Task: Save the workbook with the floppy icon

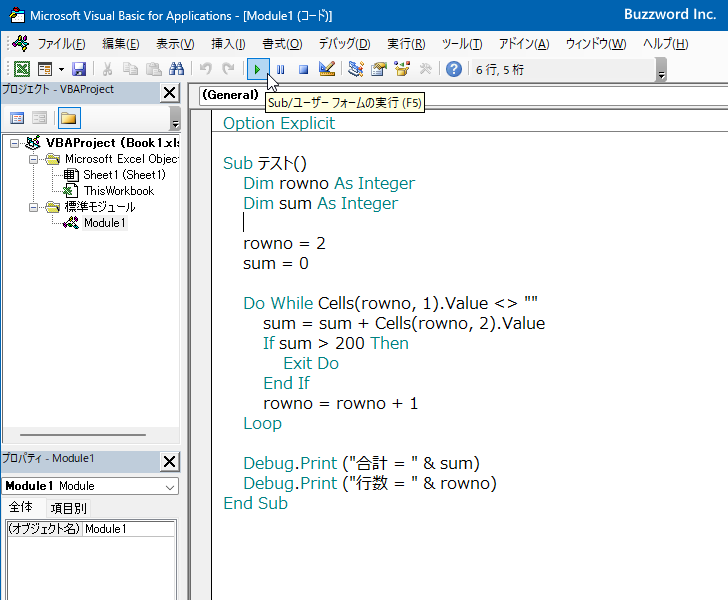Action: (x=79, y=69)
